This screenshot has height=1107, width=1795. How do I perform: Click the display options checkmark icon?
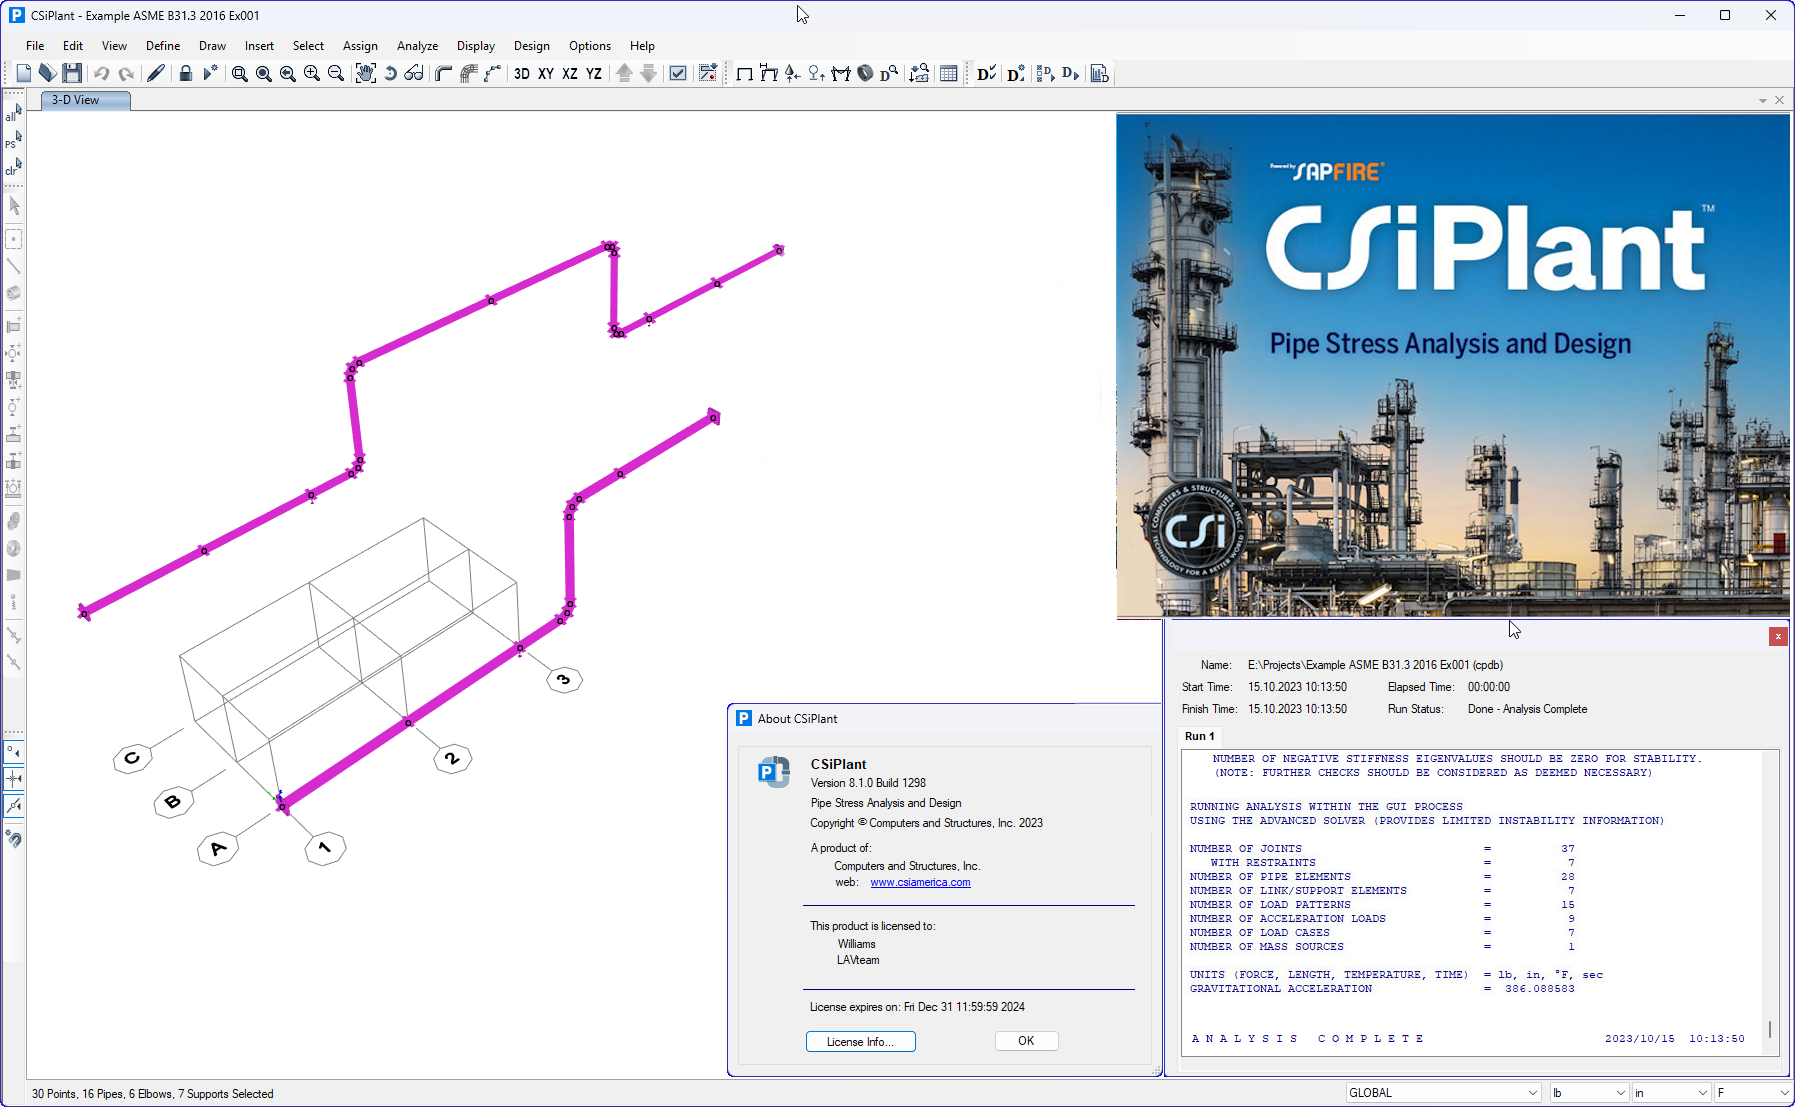(x=678, y=73)
